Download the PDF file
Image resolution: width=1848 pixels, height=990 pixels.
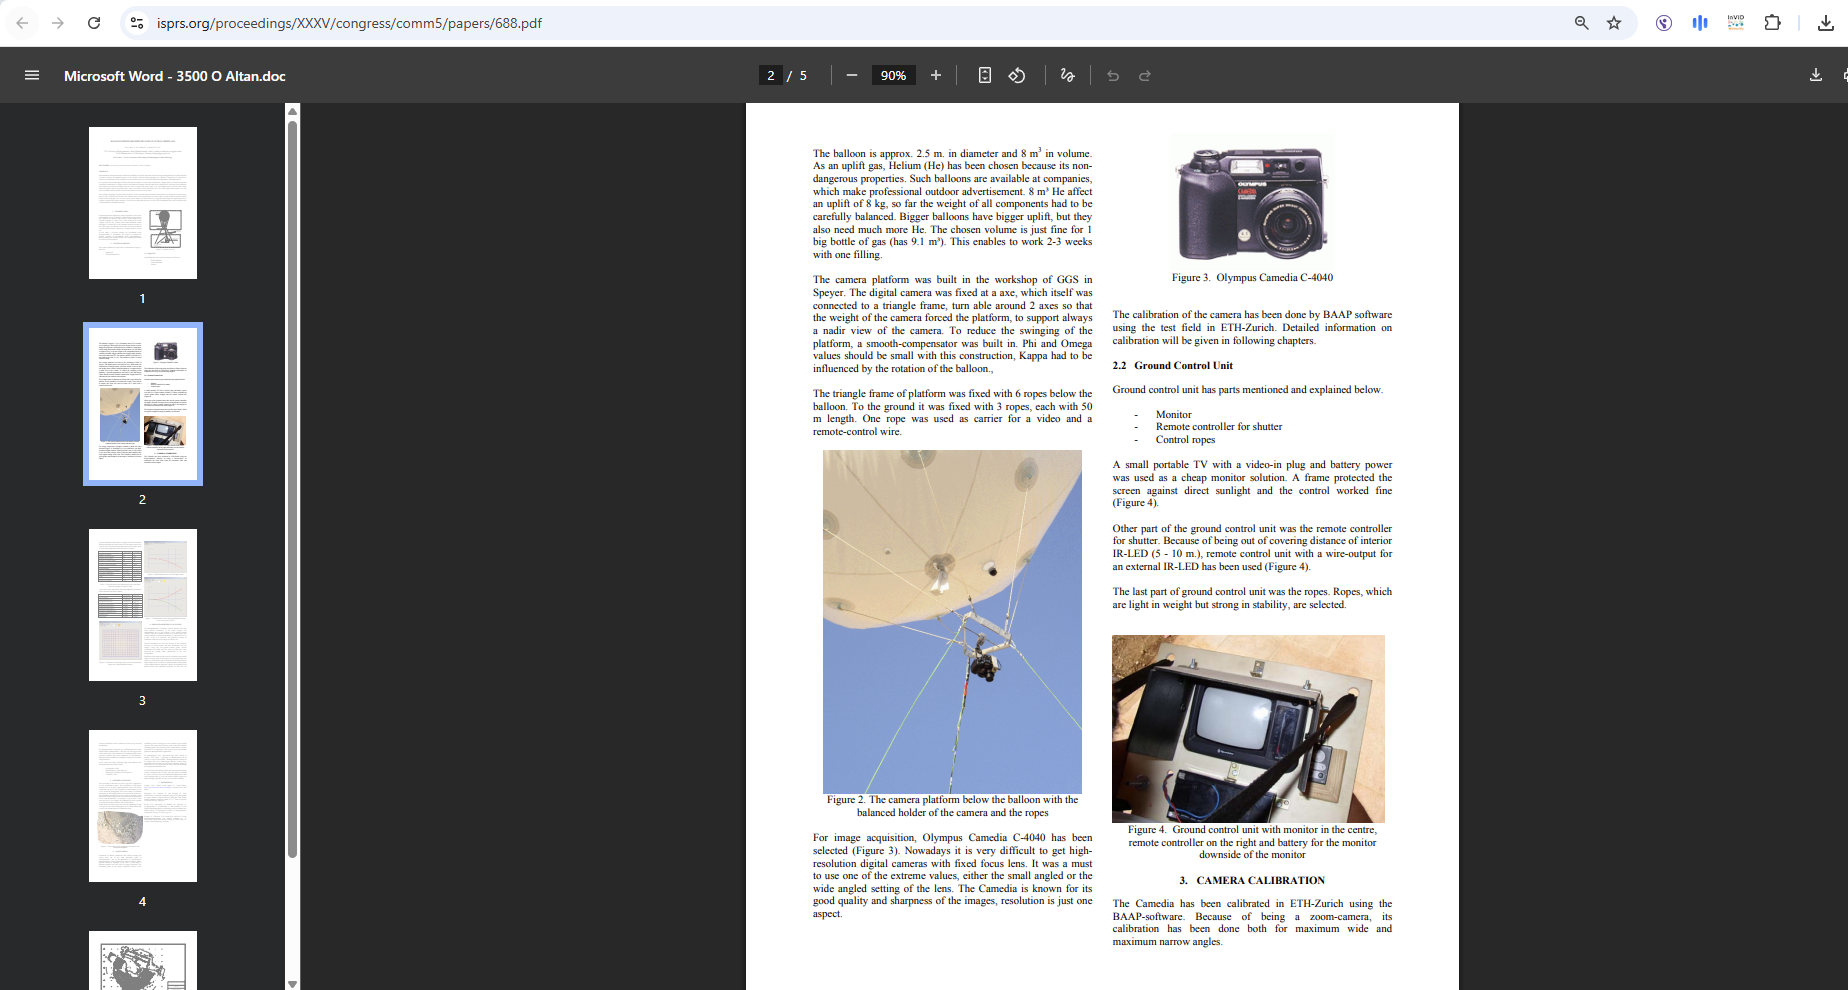[1816, 75]
